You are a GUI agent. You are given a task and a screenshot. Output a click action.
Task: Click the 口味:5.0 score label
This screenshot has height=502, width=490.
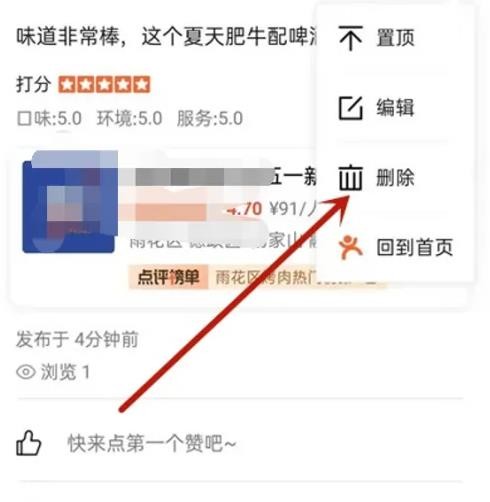click(49, 119)
